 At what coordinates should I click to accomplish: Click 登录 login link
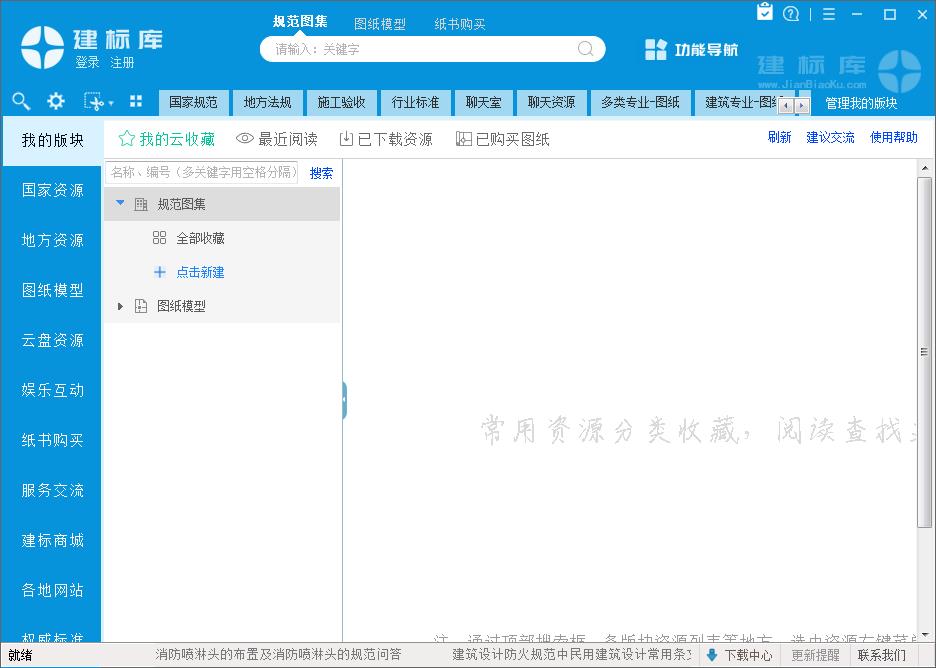[x=87, y=63]
